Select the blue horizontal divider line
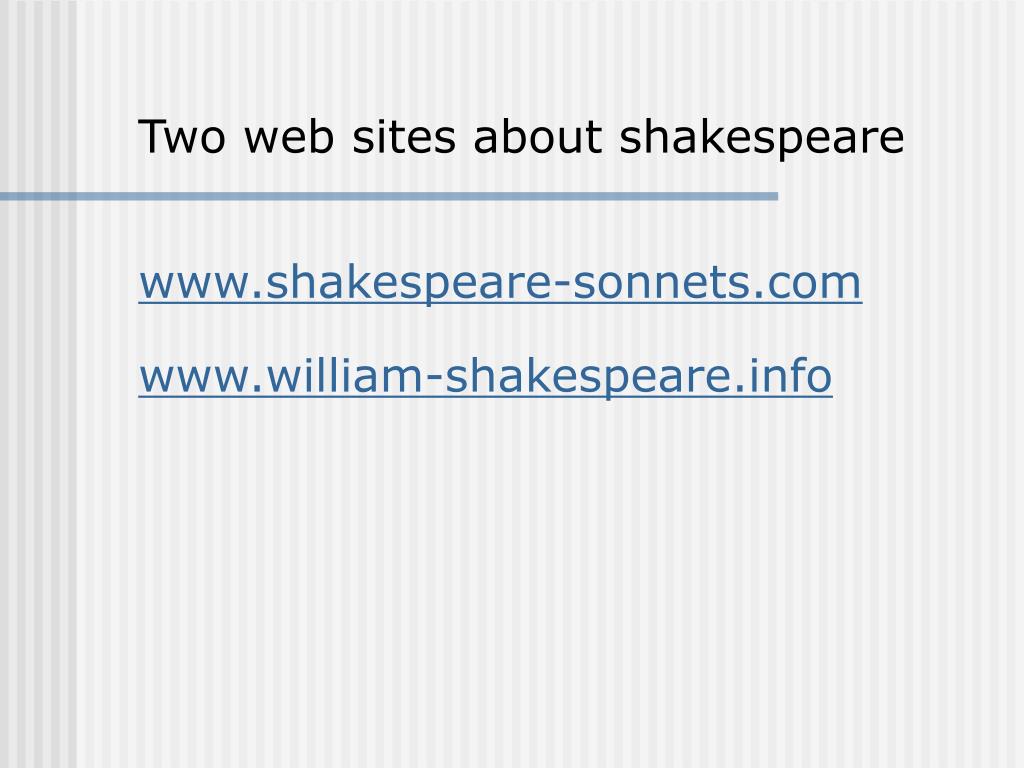 click(389, 196)
